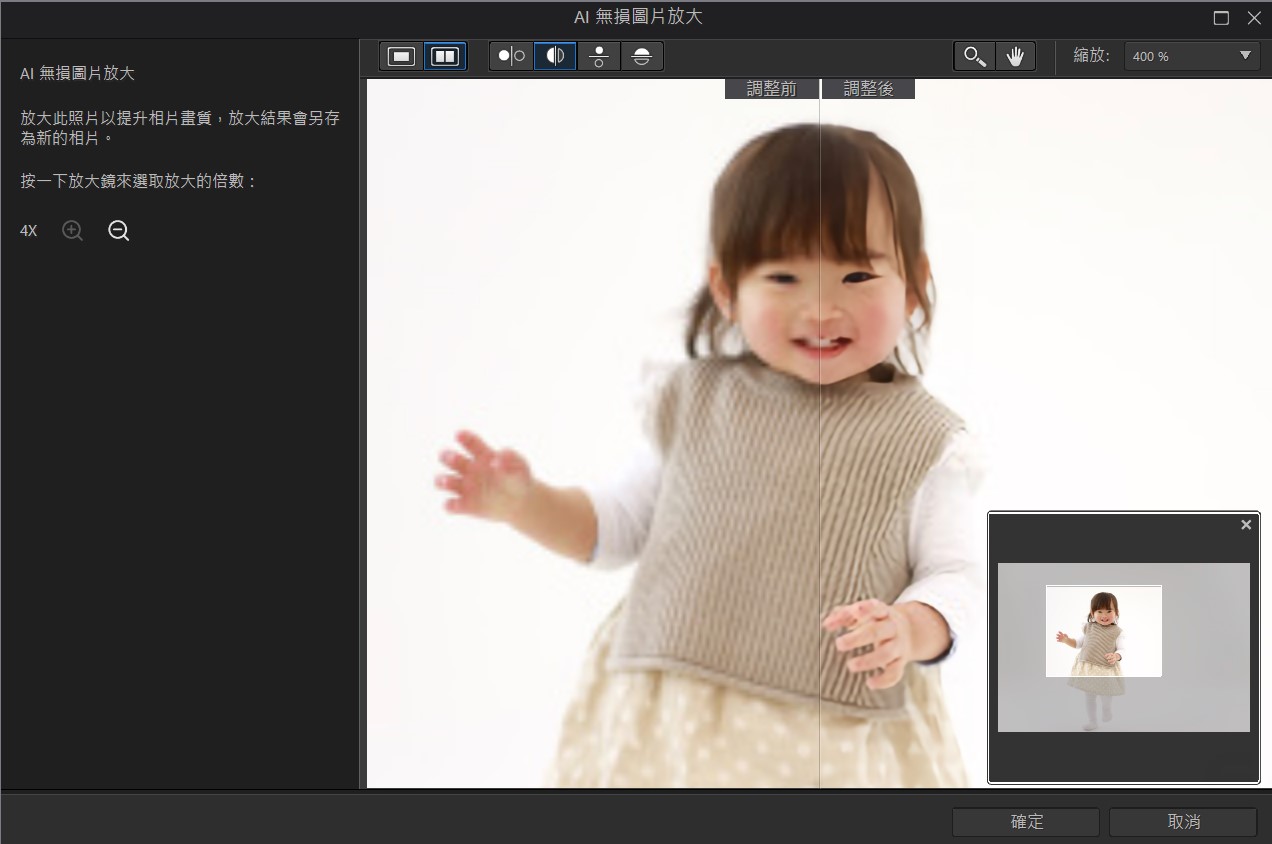Click the navigator thumbnail of the girl

pyautogui.click(x=1103, y=631)
